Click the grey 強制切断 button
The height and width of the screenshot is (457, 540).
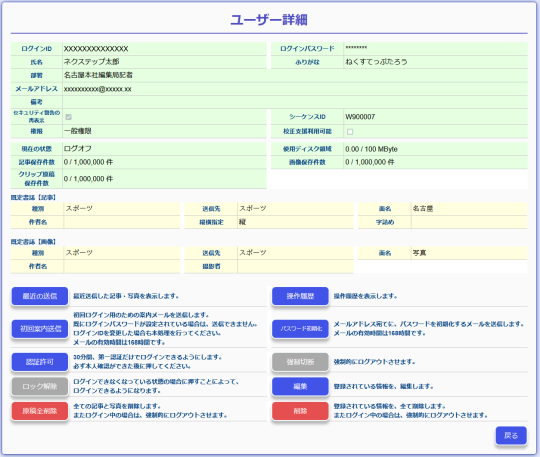click(x=300, y=362)
